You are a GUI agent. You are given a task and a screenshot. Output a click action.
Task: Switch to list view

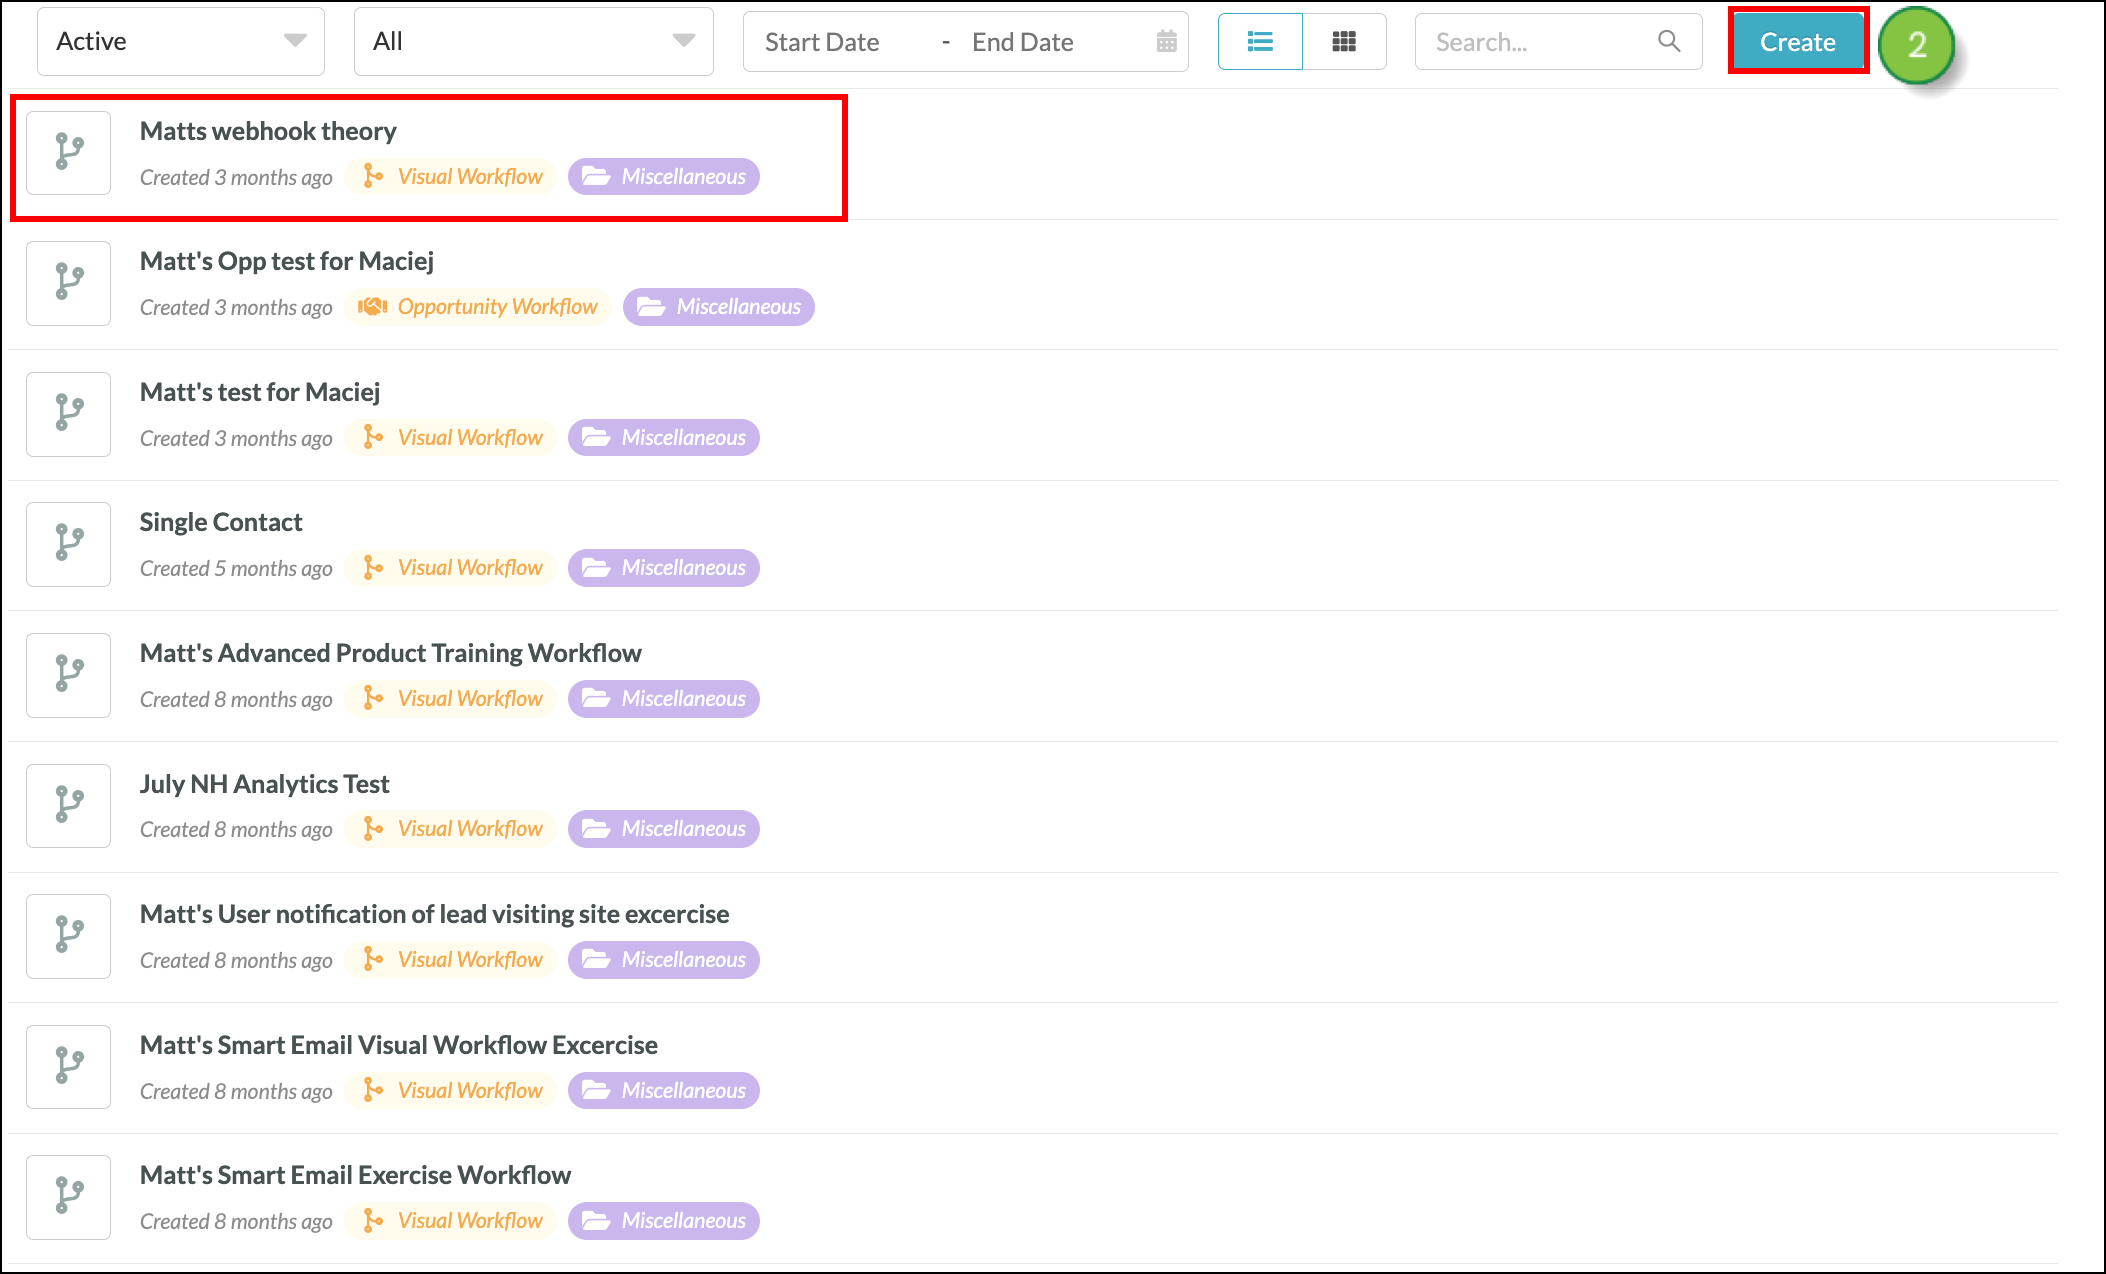1260,42
